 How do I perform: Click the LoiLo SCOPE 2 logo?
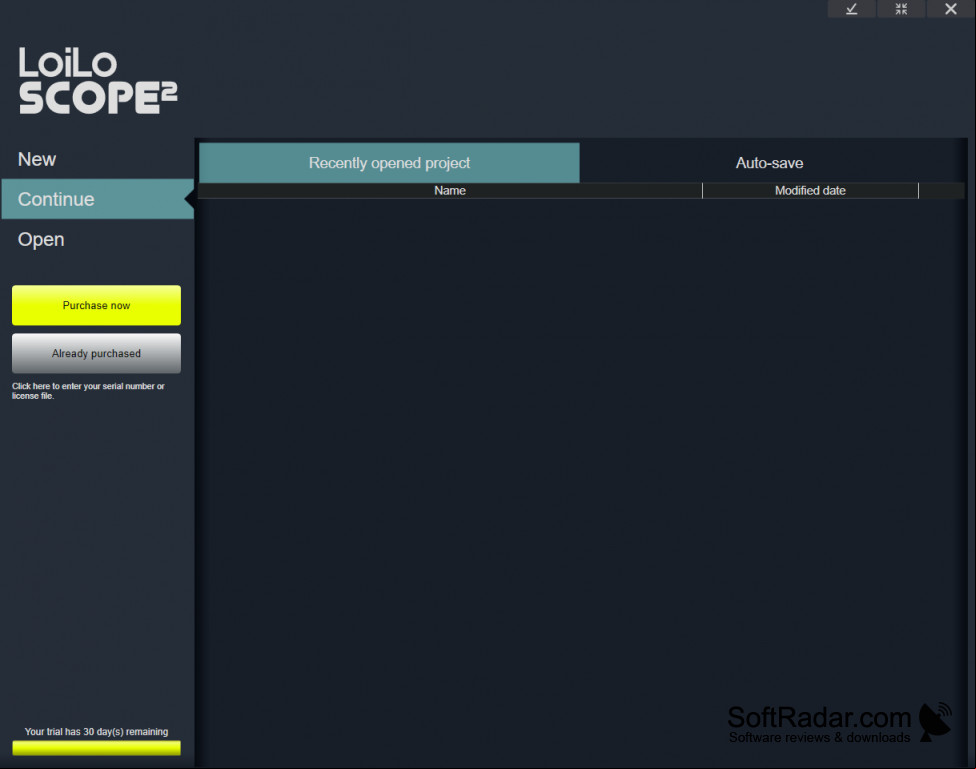pyautogui.click(x=98, y=81)
